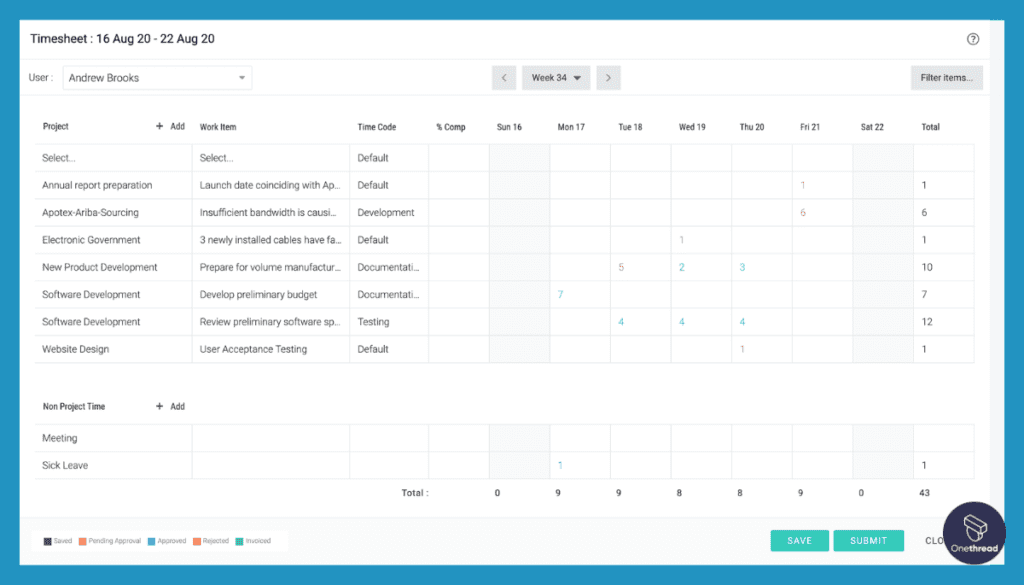The height and width of the screenshot is (585, 1024).
Task: Open the Andrew Brooks user dropdown
Action: tap(157, 78)
